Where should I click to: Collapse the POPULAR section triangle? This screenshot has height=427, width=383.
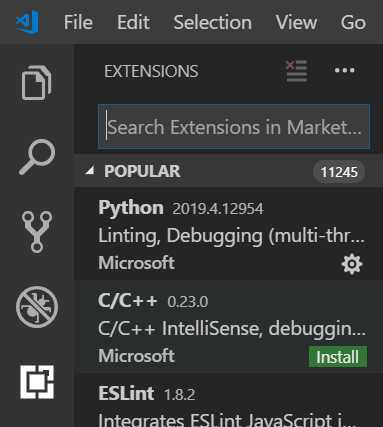(x=89, y=171)
